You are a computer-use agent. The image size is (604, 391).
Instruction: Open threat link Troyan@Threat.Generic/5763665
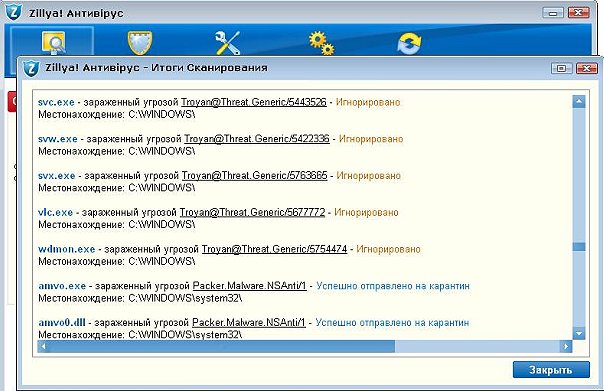[x=255, y=176]
